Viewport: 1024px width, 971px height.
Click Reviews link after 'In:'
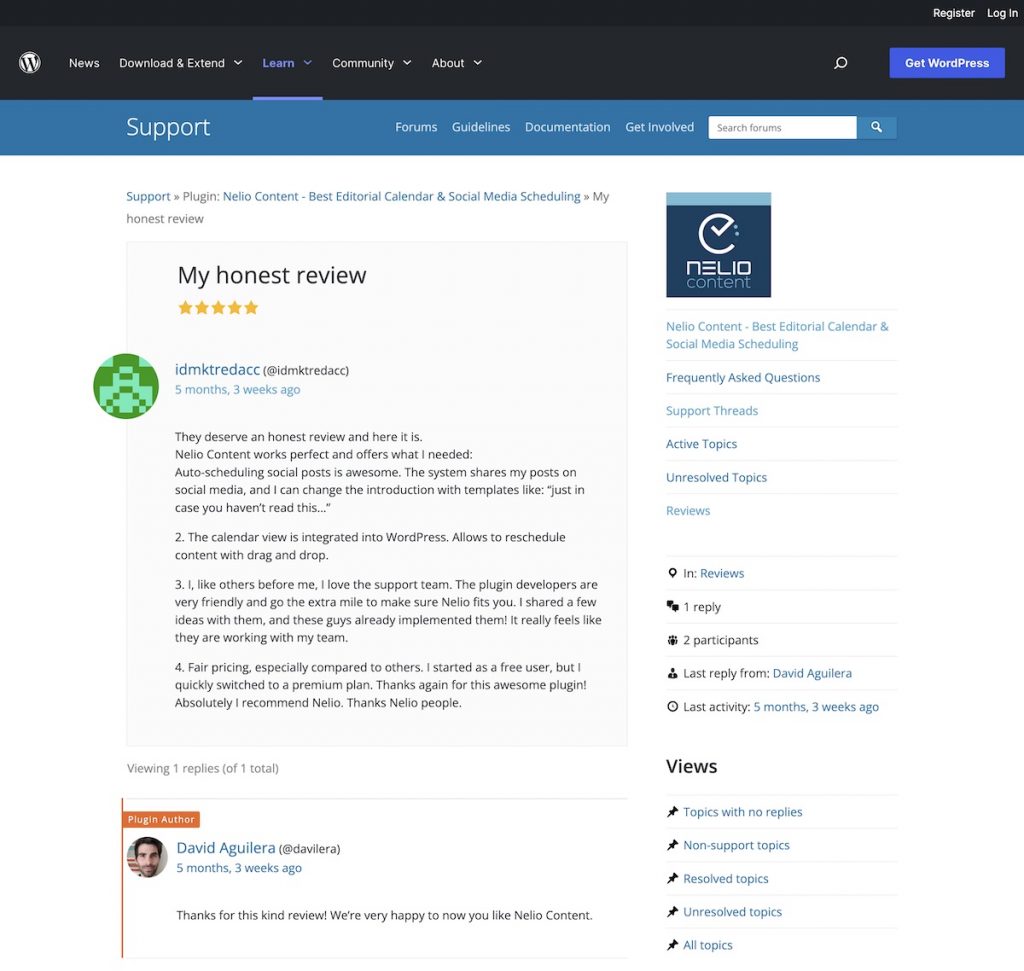click(722, 573)
